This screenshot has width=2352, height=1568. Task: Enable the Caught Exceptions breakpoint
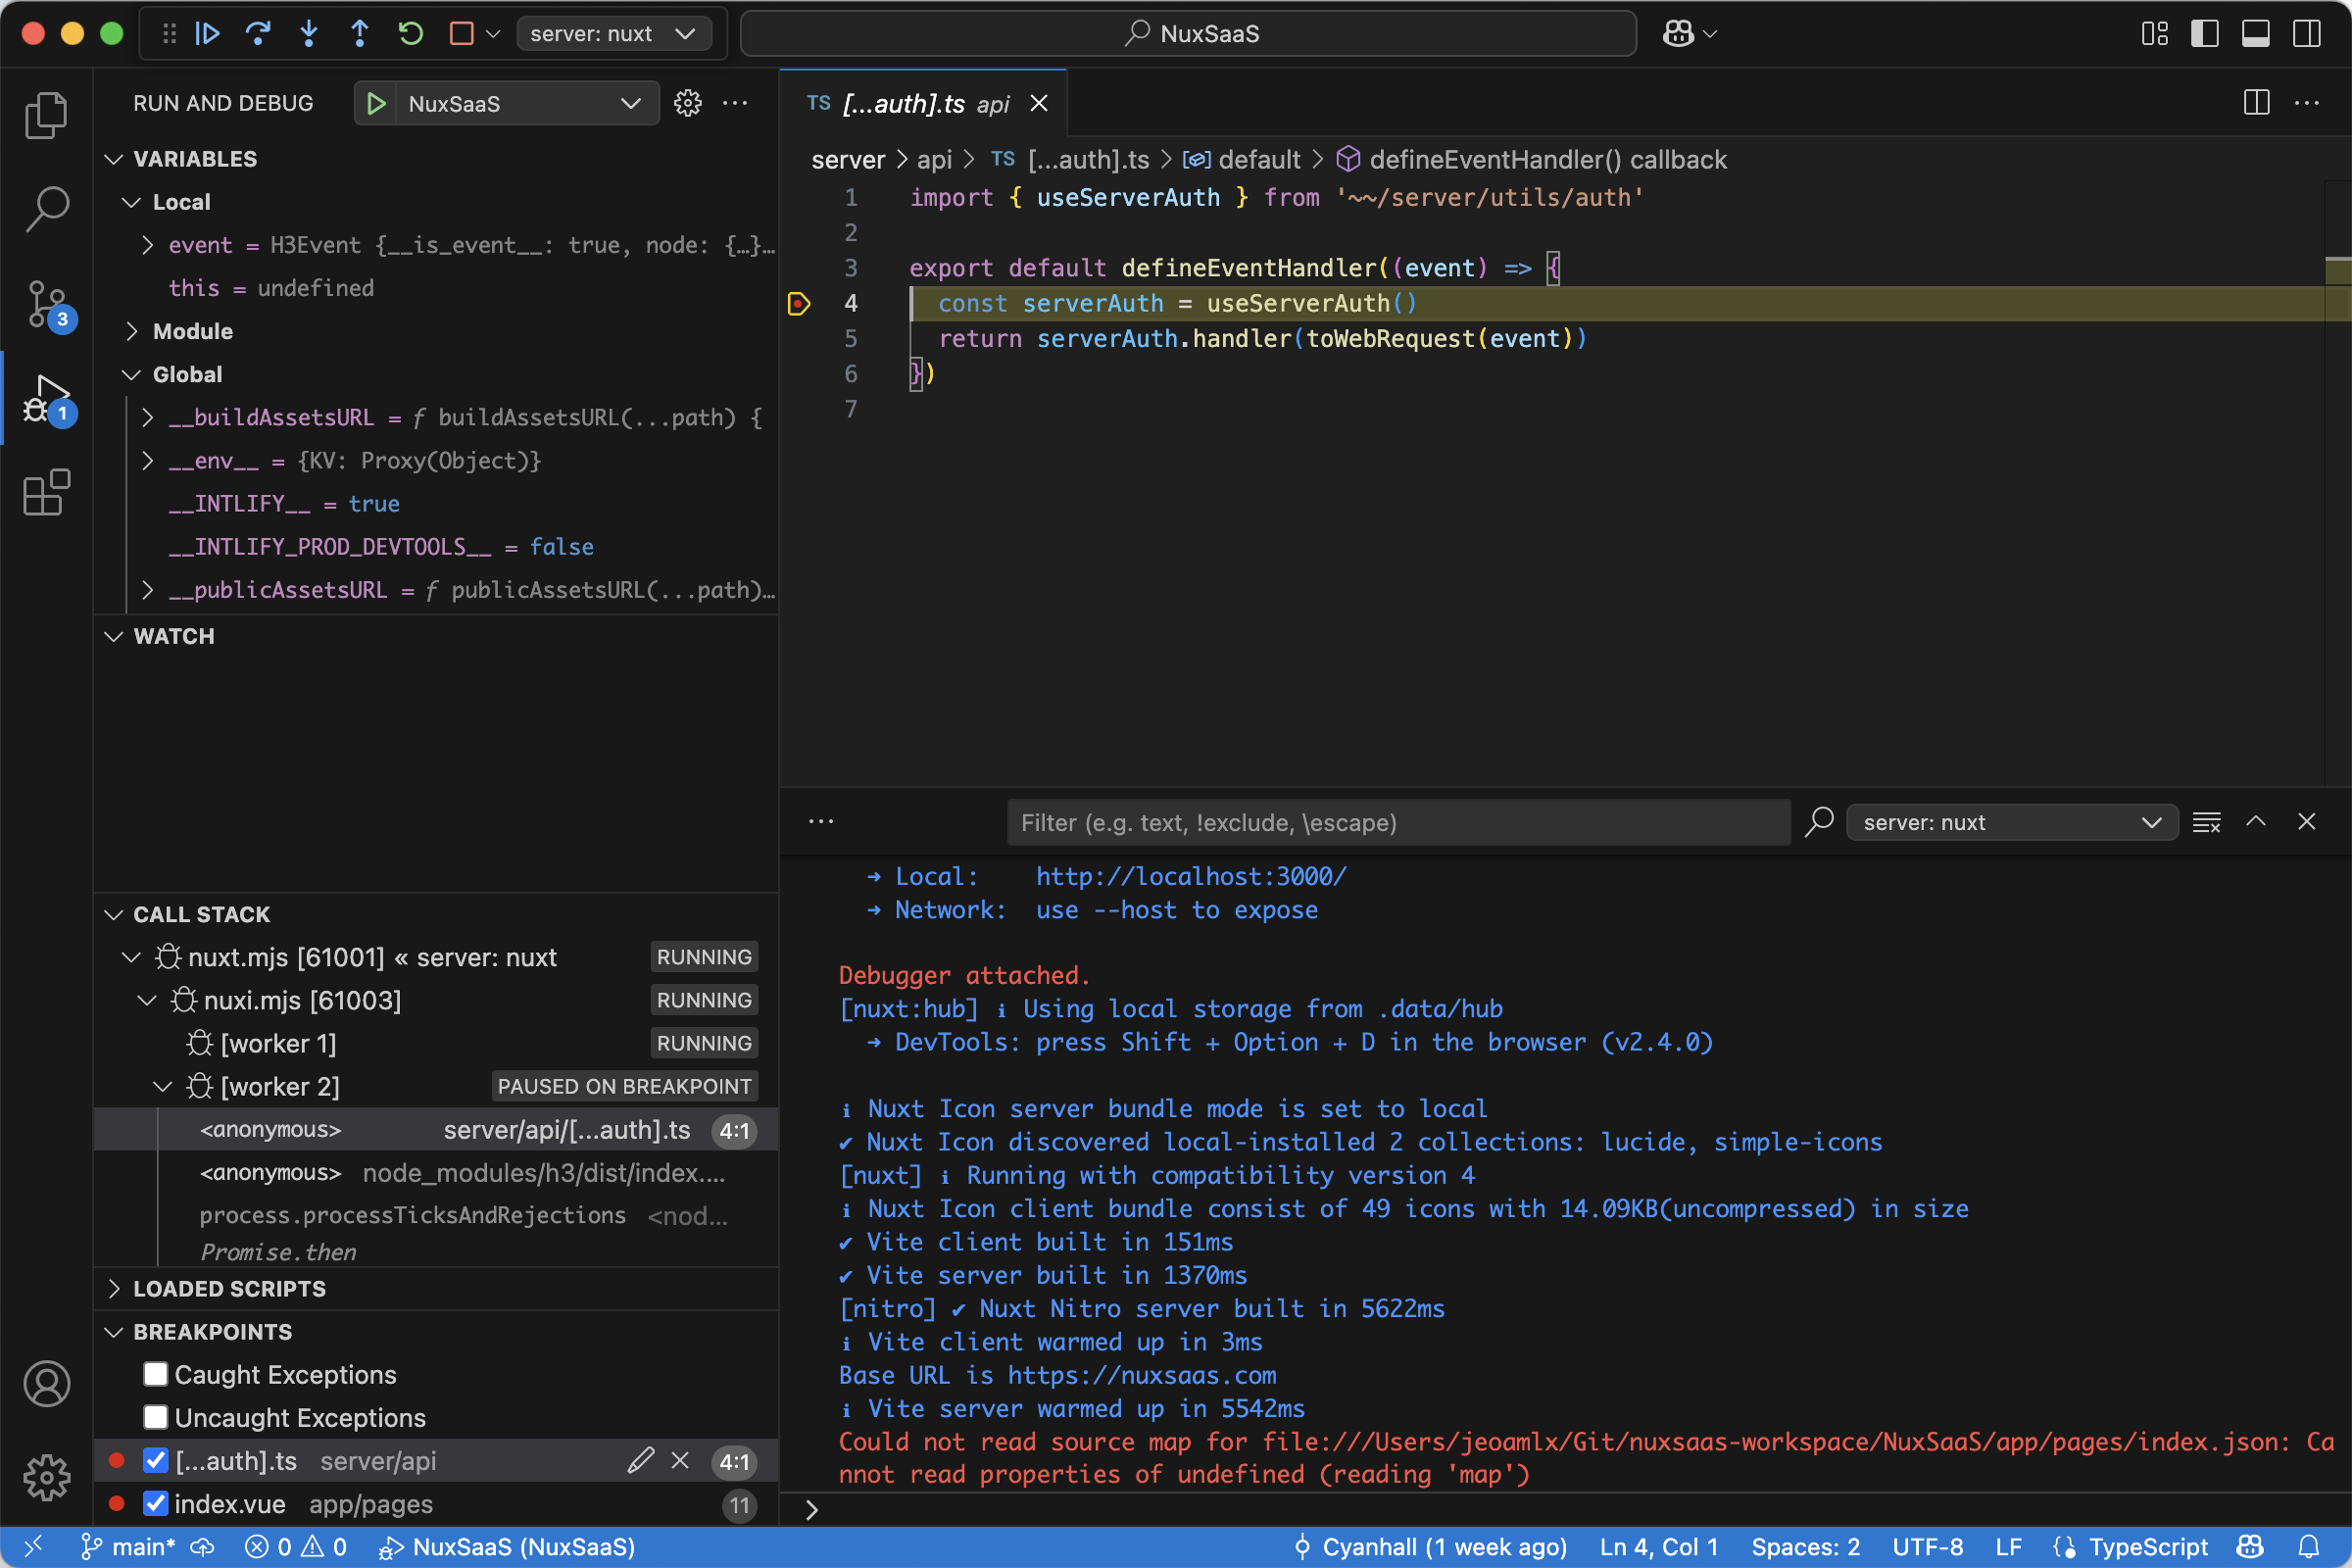[x=155, y=1374]
